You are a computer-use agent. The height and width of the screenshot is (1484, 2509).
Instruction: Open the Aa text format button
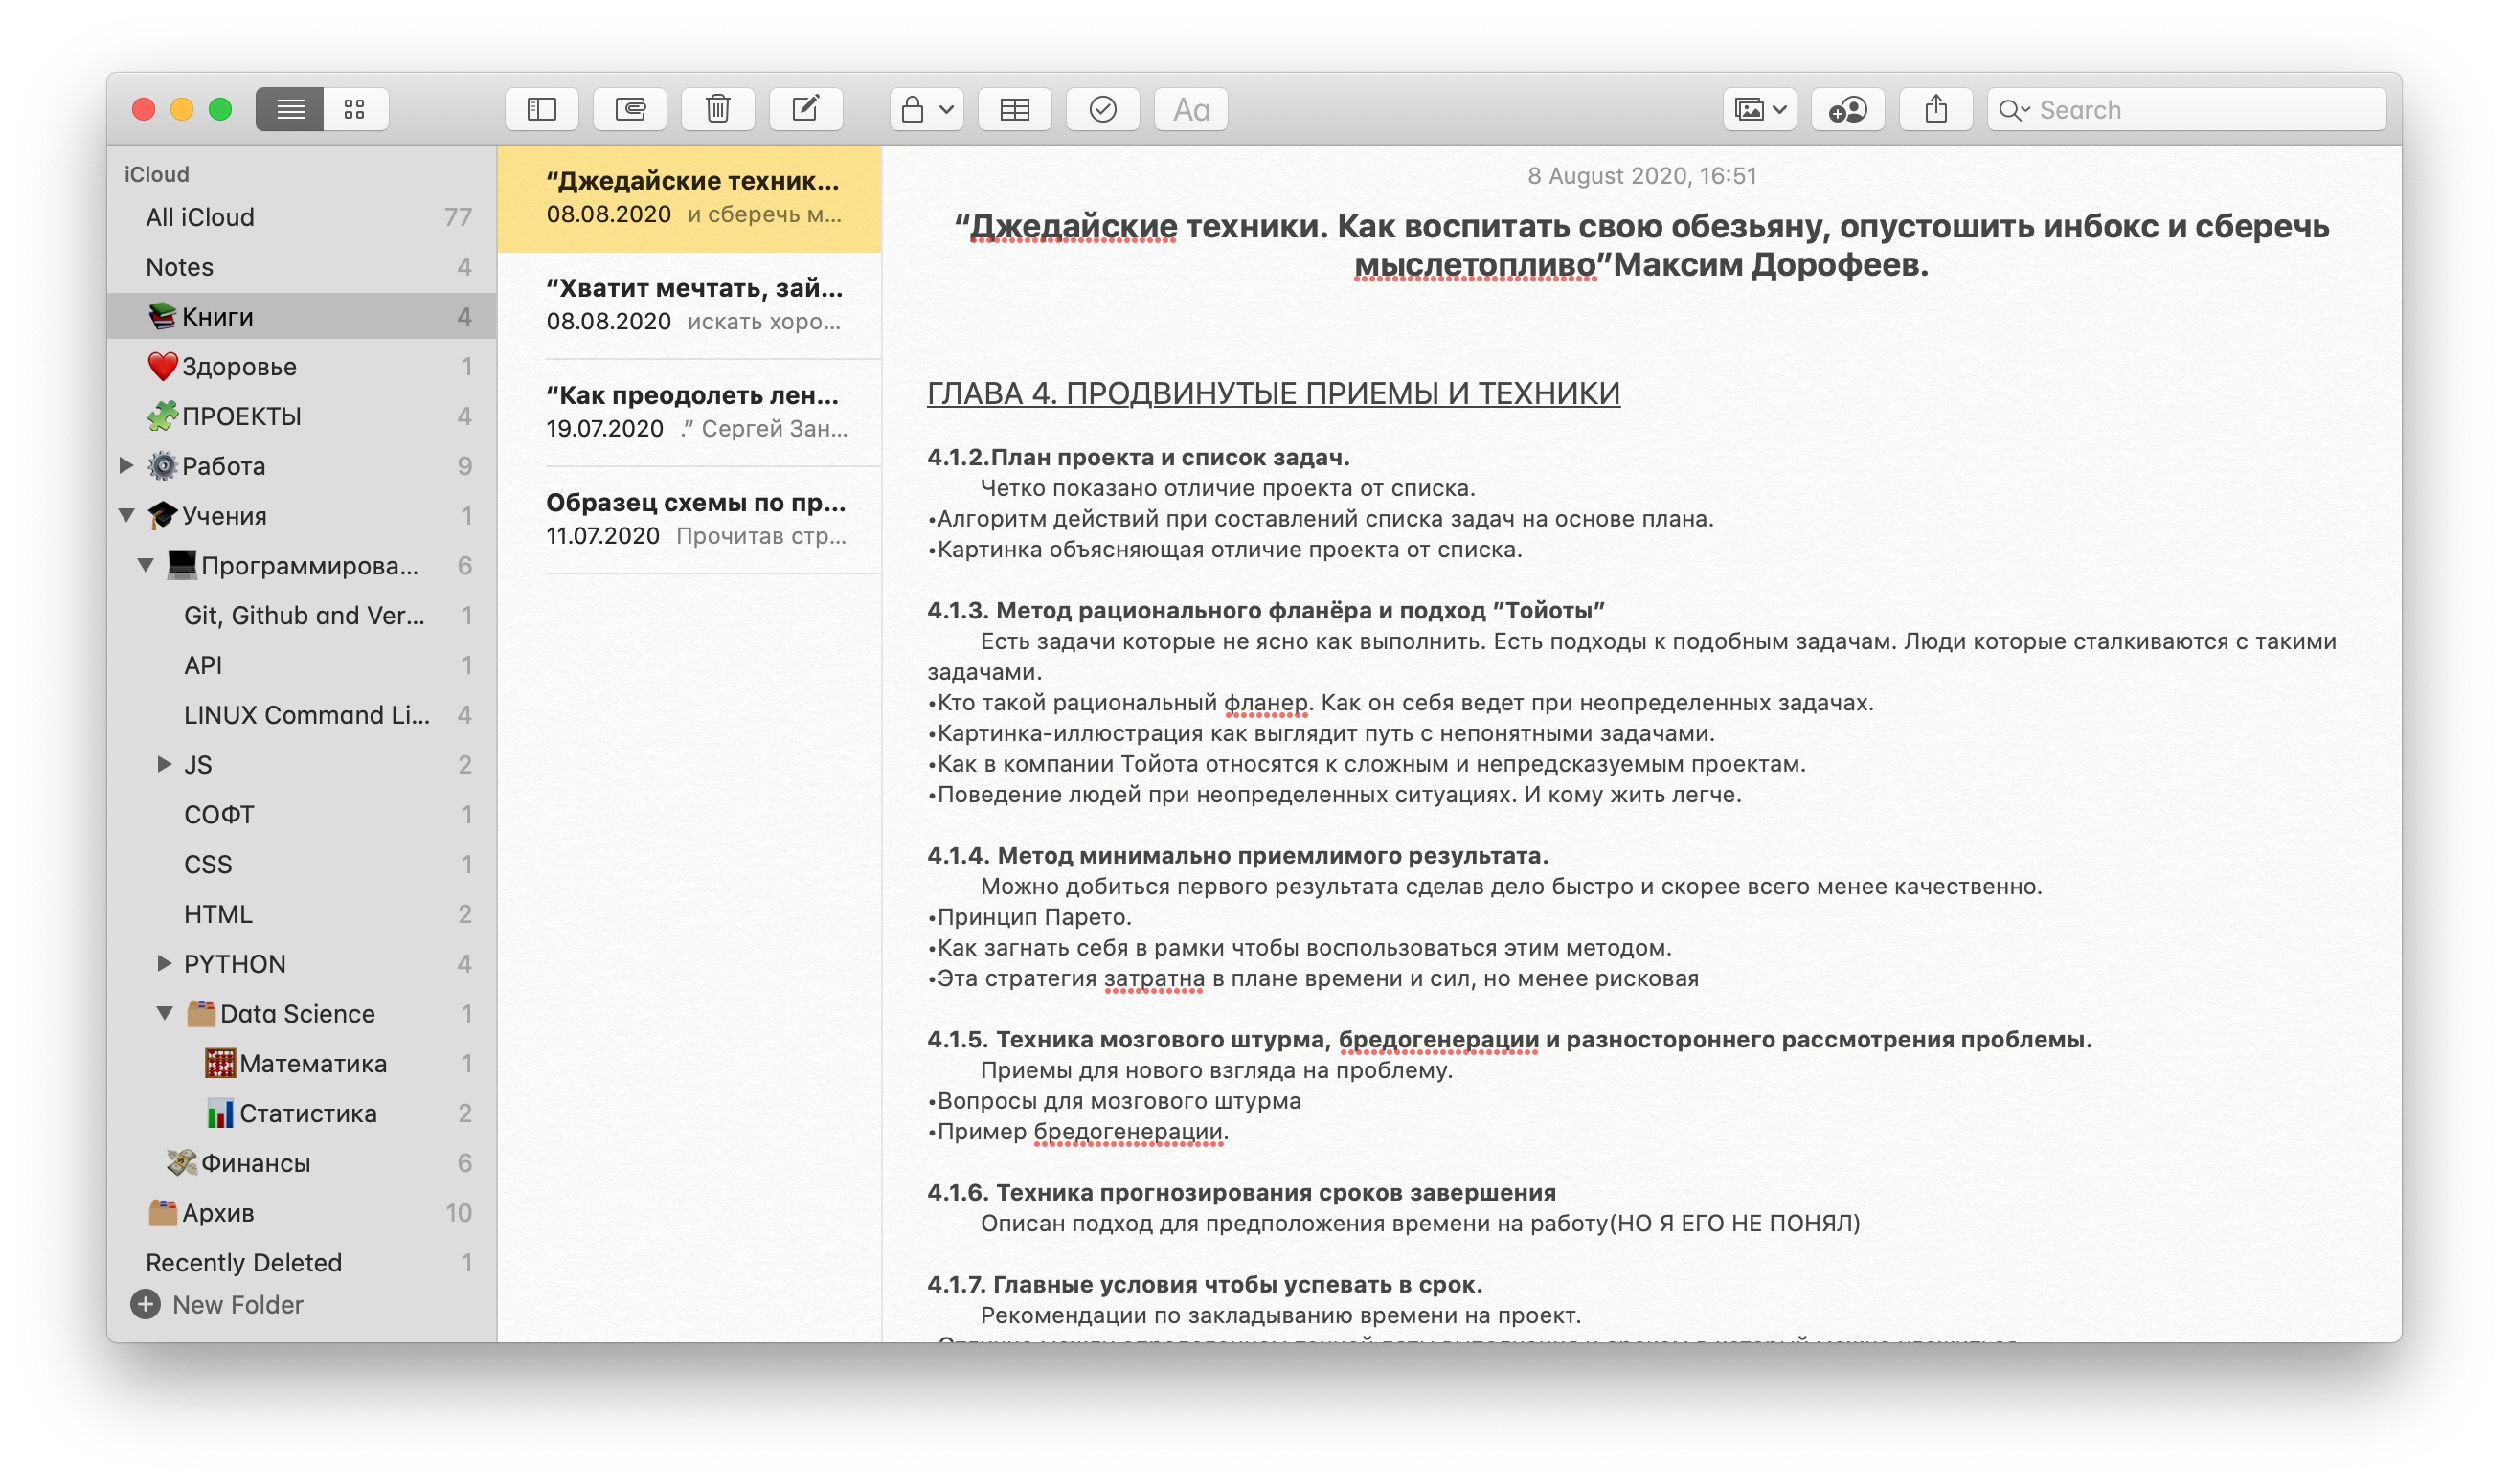pyautogui.click(x=1190, y=109)
